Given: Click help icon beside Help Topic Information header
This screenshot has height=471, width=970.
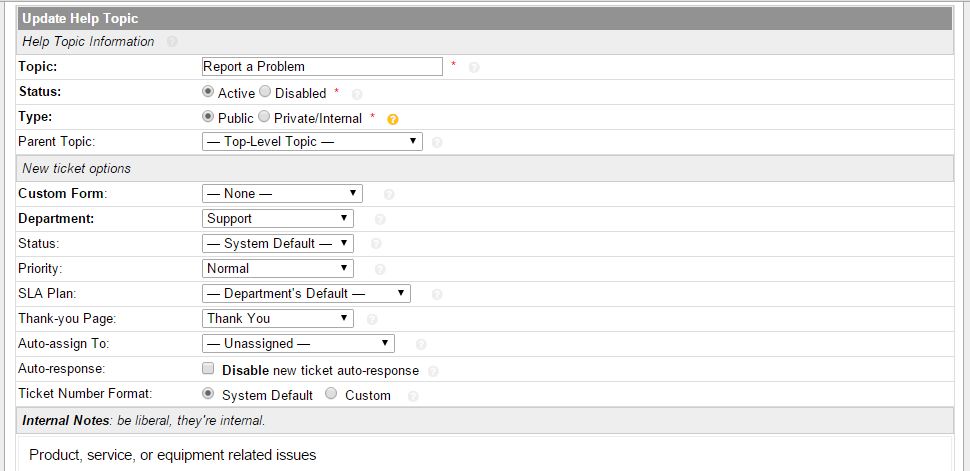Looking at the screenshot, I should click(172, 42).
